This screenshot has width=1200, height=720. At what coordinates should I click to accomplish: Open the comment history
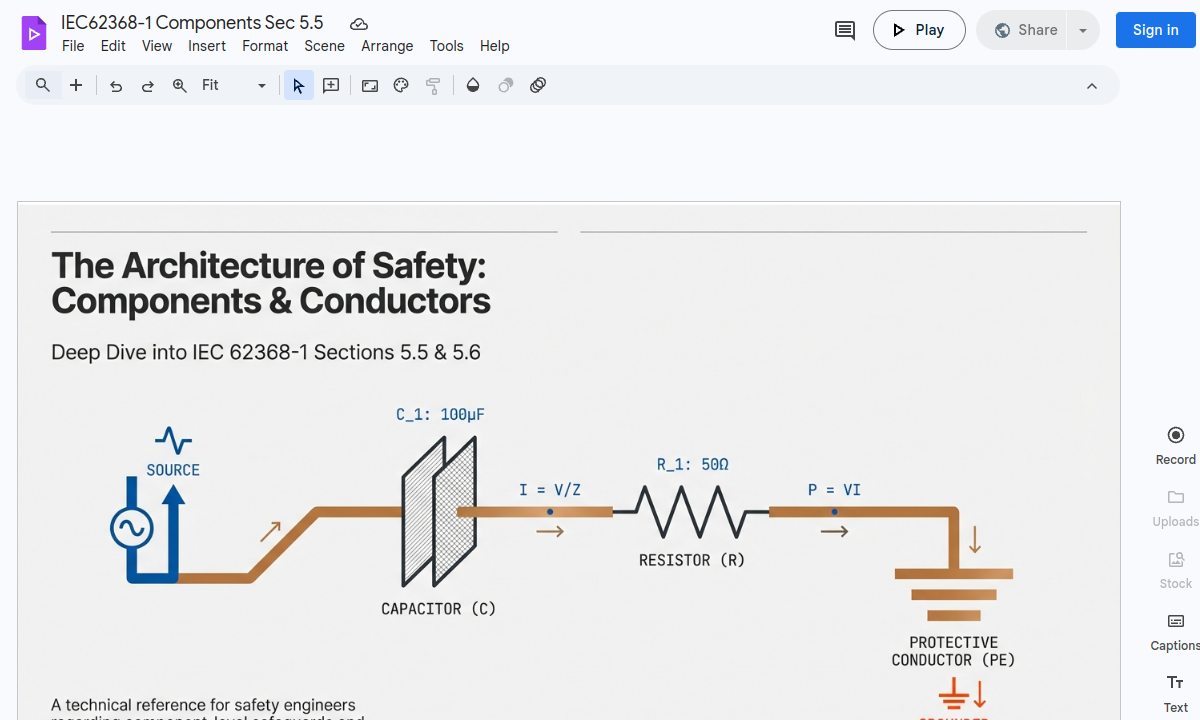click(x=843, y=30)
